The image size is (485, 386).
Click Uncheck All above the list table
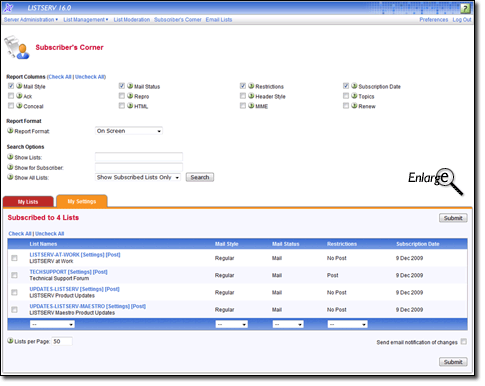tap(50, 234)
